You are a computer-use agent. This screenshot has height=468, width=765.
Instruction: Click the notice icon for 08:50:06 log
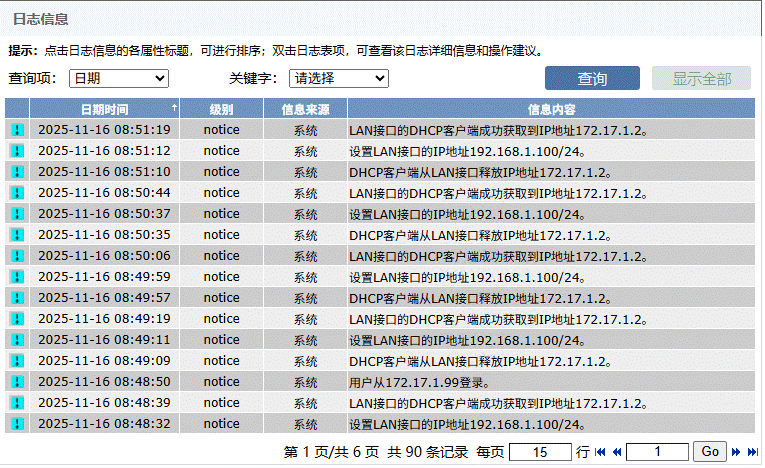pyautogui.click(x=18, y=256)
